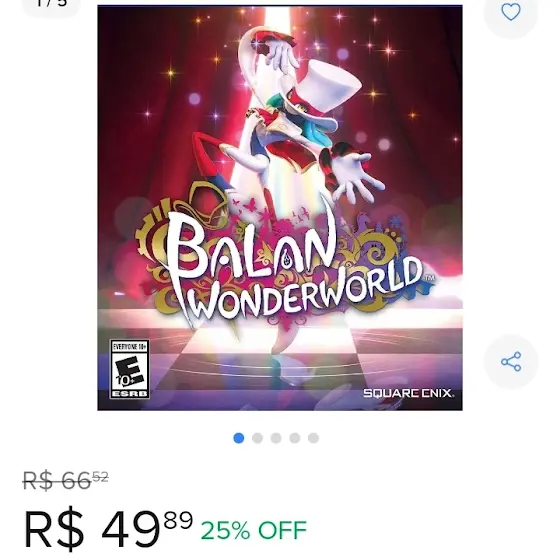
Task: Jump to the third image dot
Action: point(276,438)
